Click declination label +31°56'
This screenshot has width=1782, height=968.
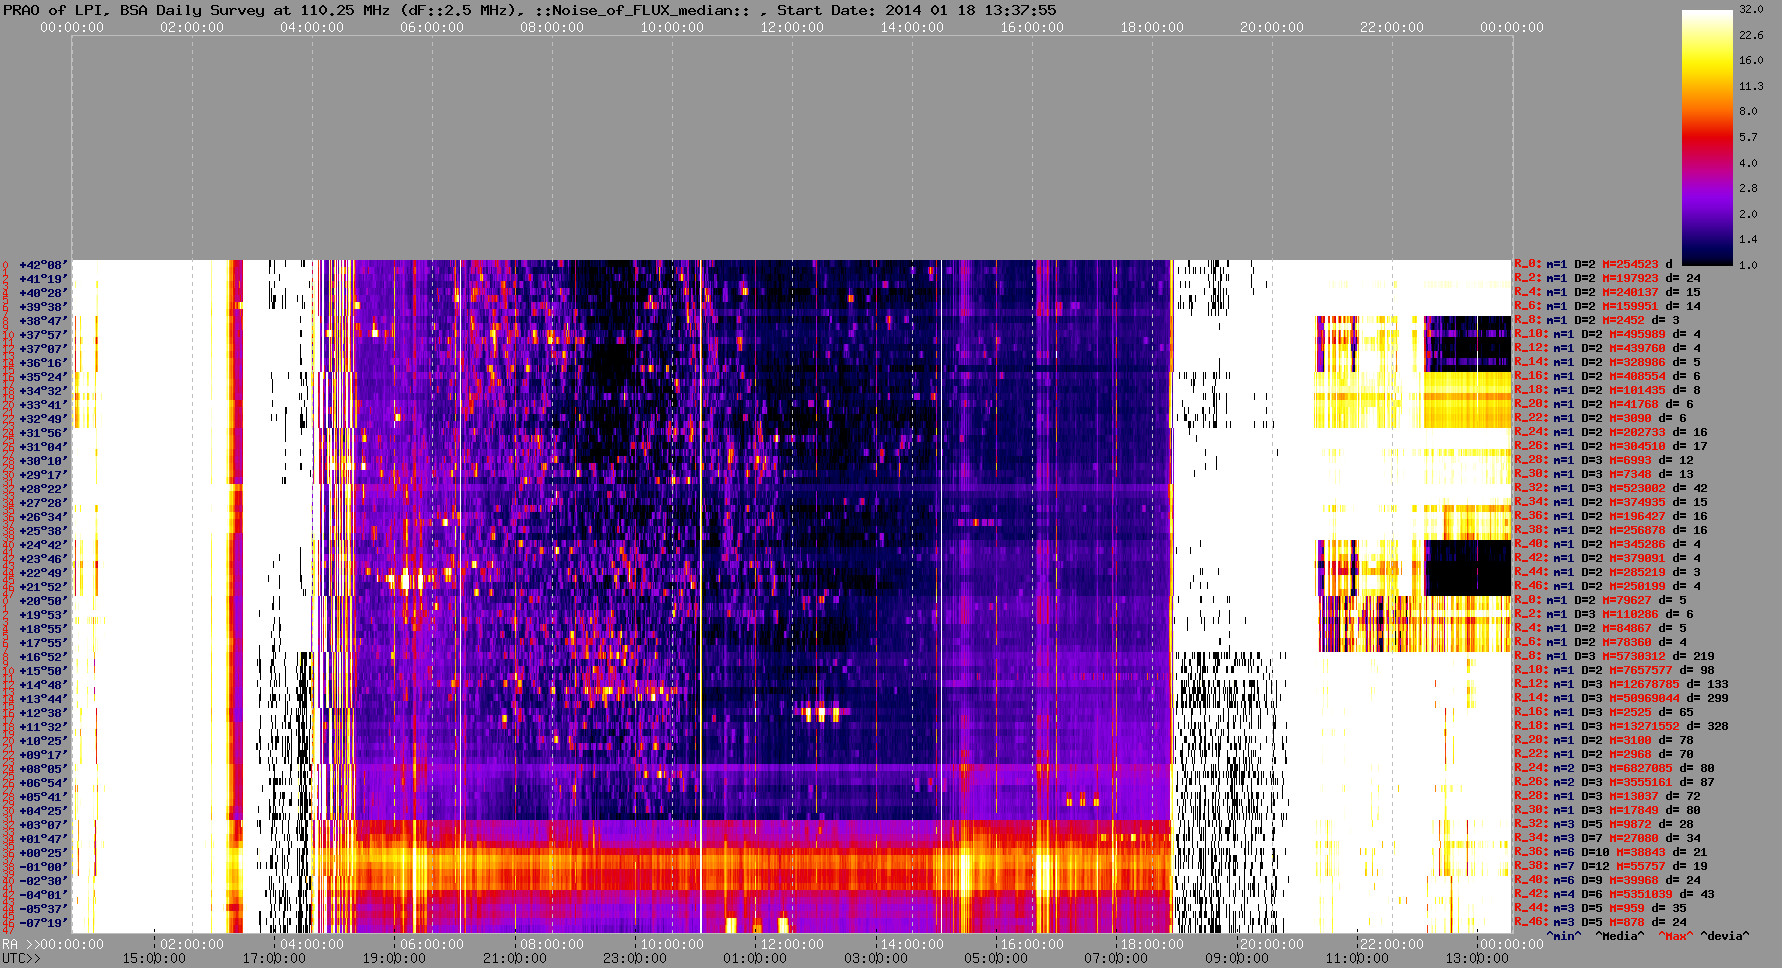pyautogui.click(x=43, y=433)
